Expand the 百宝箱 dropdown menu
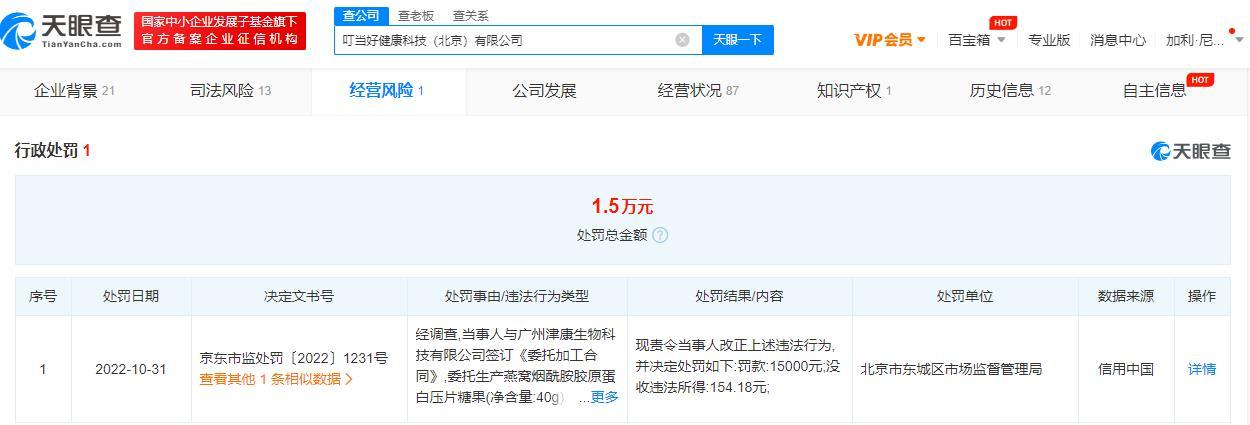Screen dimensions: 1250x425 [977, 40]
